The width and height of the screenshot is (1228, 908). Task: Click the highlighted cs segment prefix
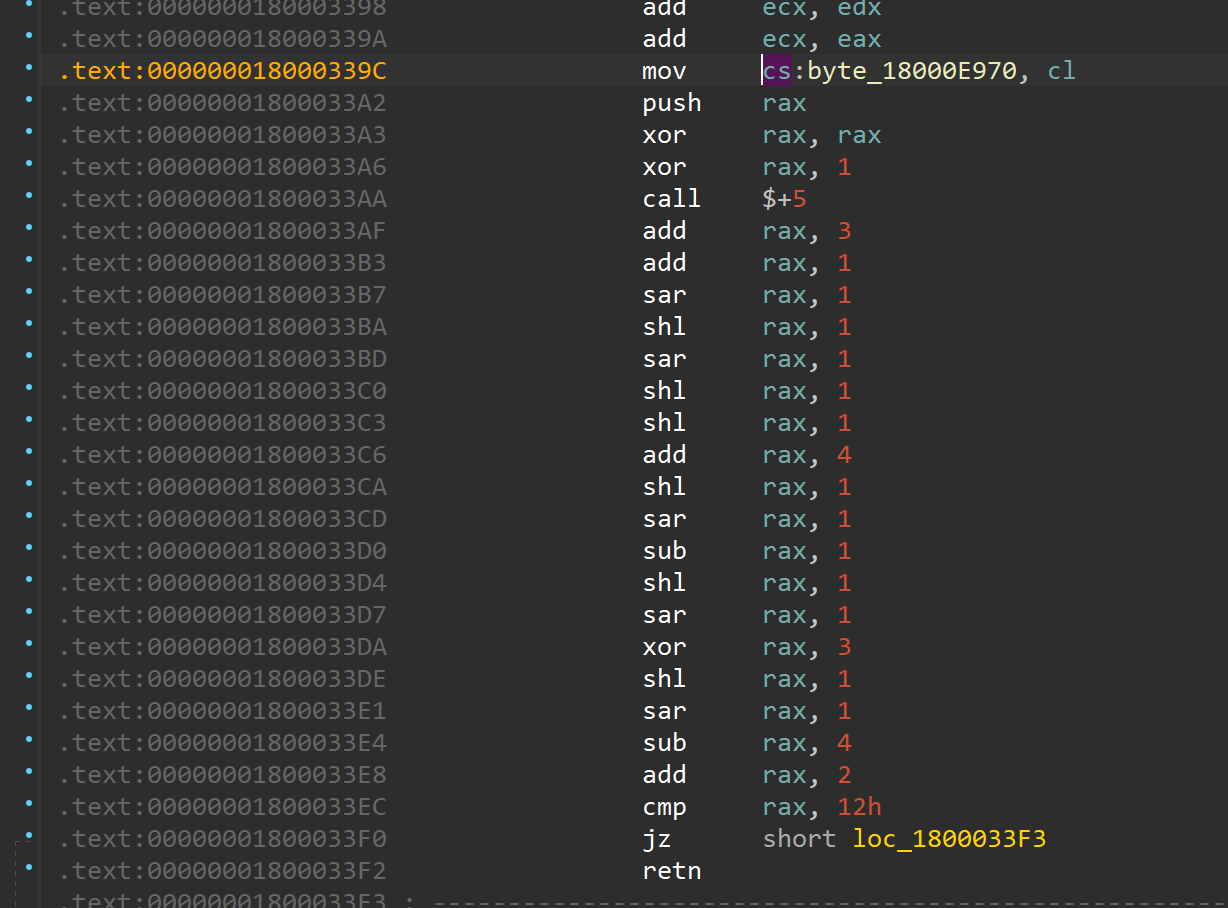(x=776, y=71)
